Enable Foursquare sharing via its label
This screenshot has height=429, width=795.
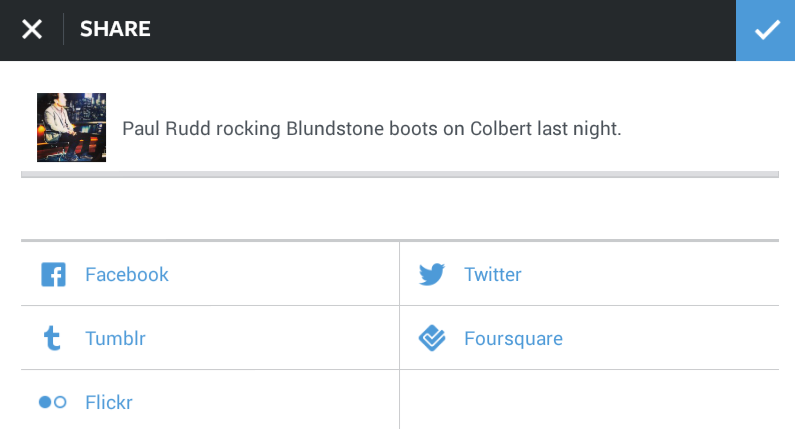[x=513, y=339]
